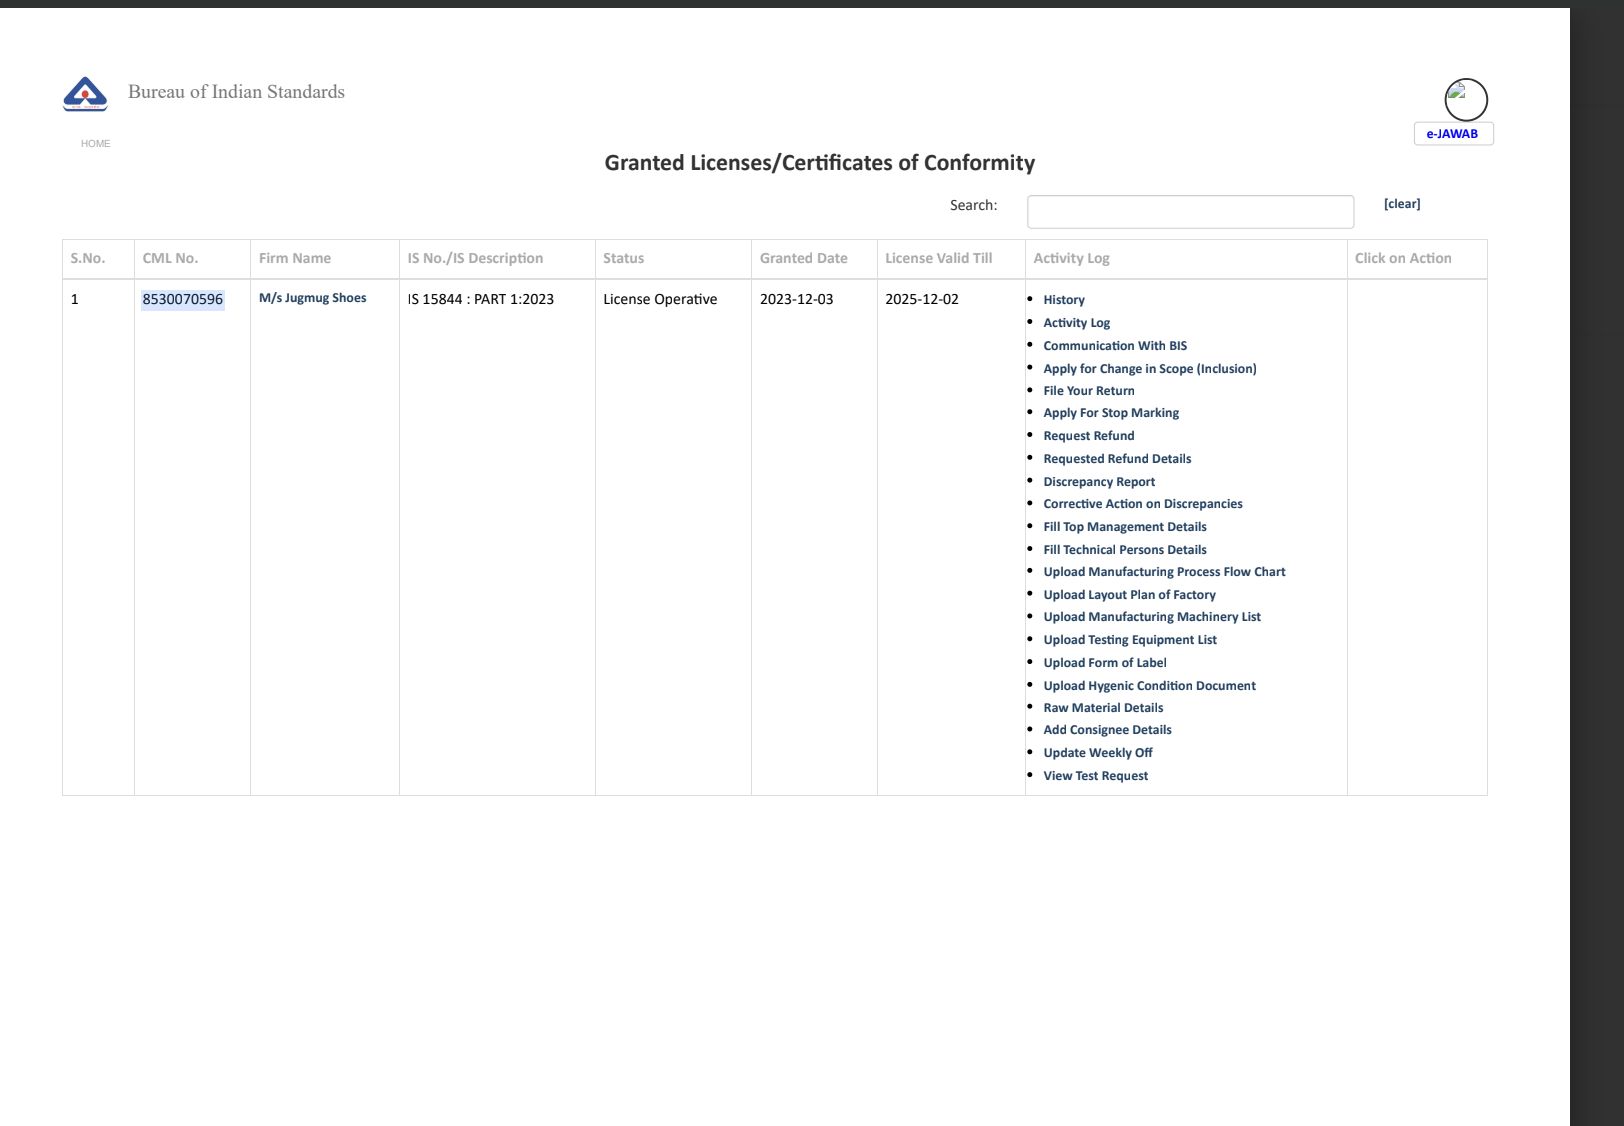Open M/s Jugmug Shoes firm link
This screenshot has width=1624, height=1126.
313,298
